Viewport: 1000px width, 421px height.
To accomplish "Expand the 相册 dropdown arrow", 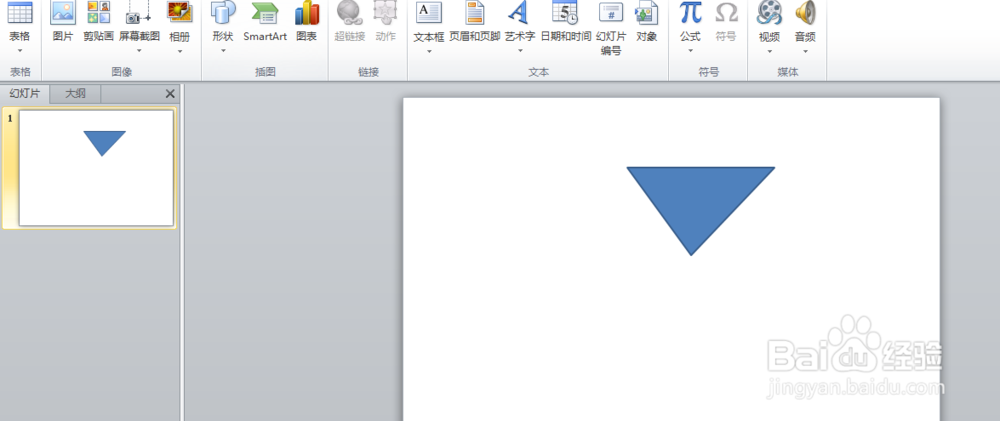I will click(x=179, y=50).
